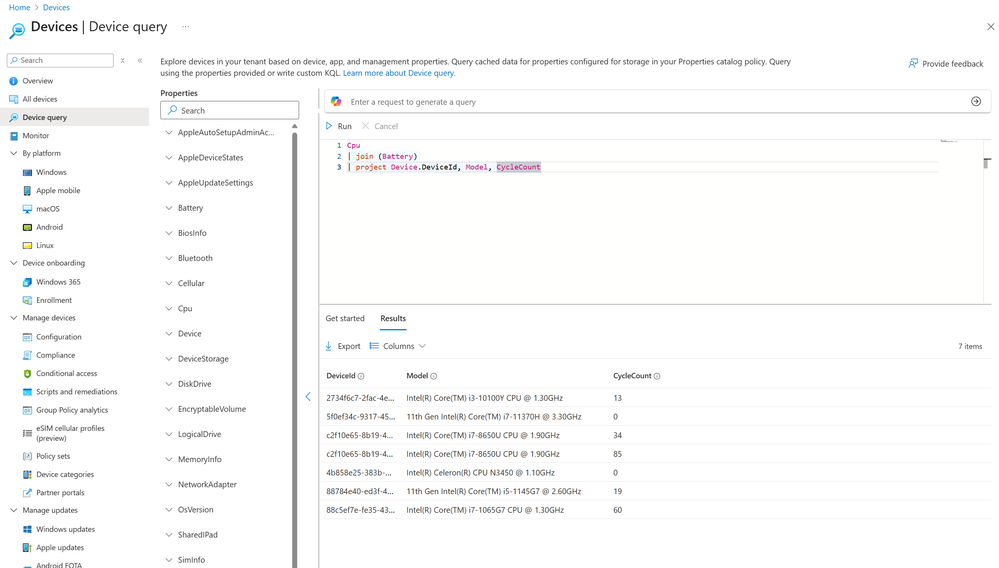
Task: Click the sidebar Search field
Action: [60, 60]
